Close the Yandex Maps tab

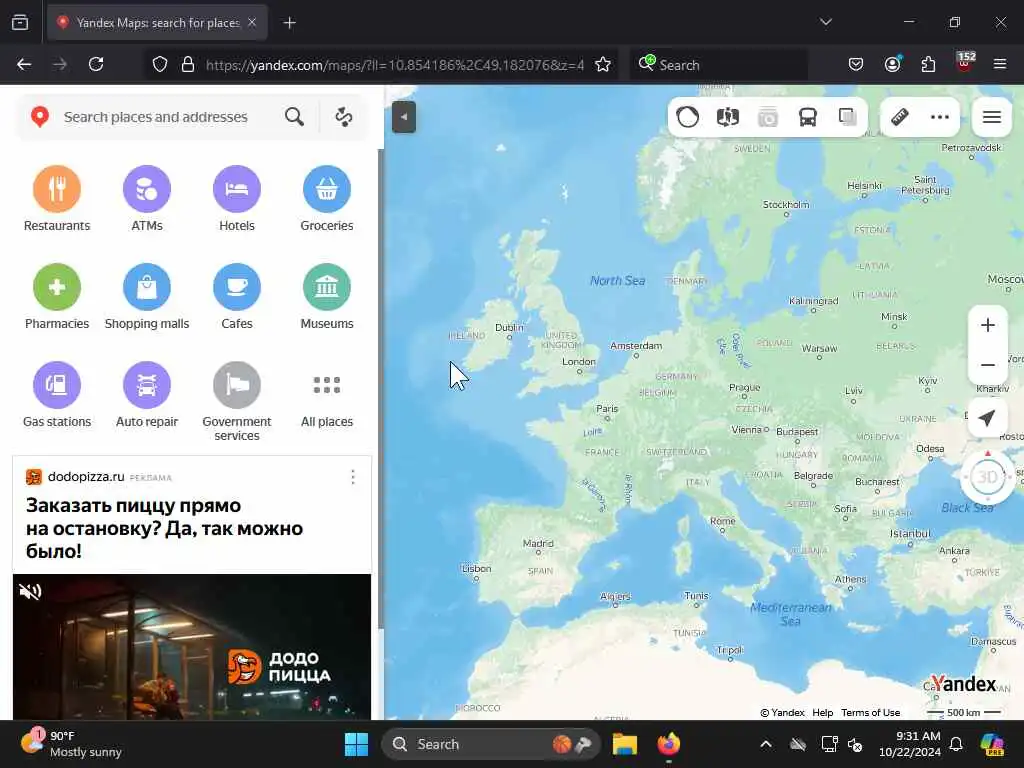coord(252,22)
